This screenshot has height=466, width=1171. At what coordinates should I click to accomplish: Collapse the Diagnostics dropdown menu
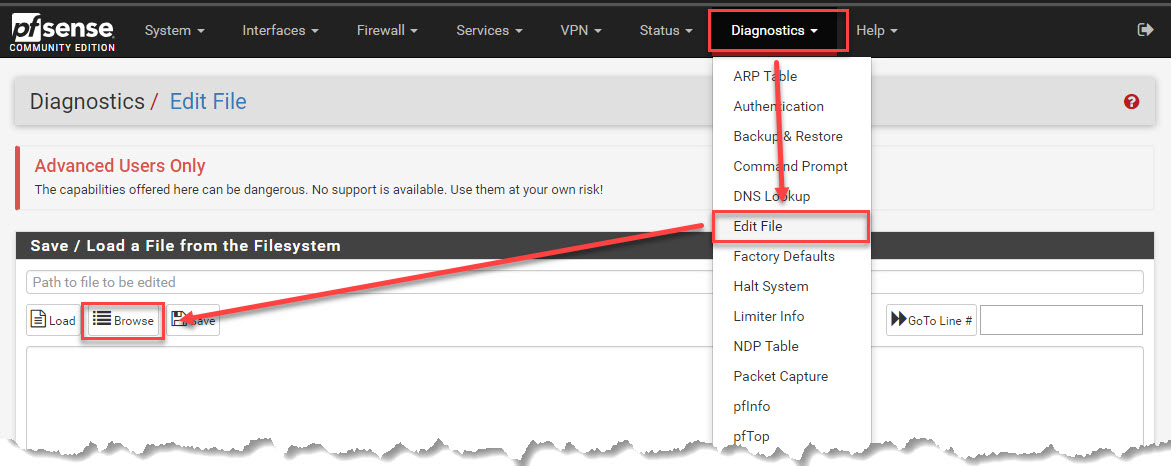775,31
